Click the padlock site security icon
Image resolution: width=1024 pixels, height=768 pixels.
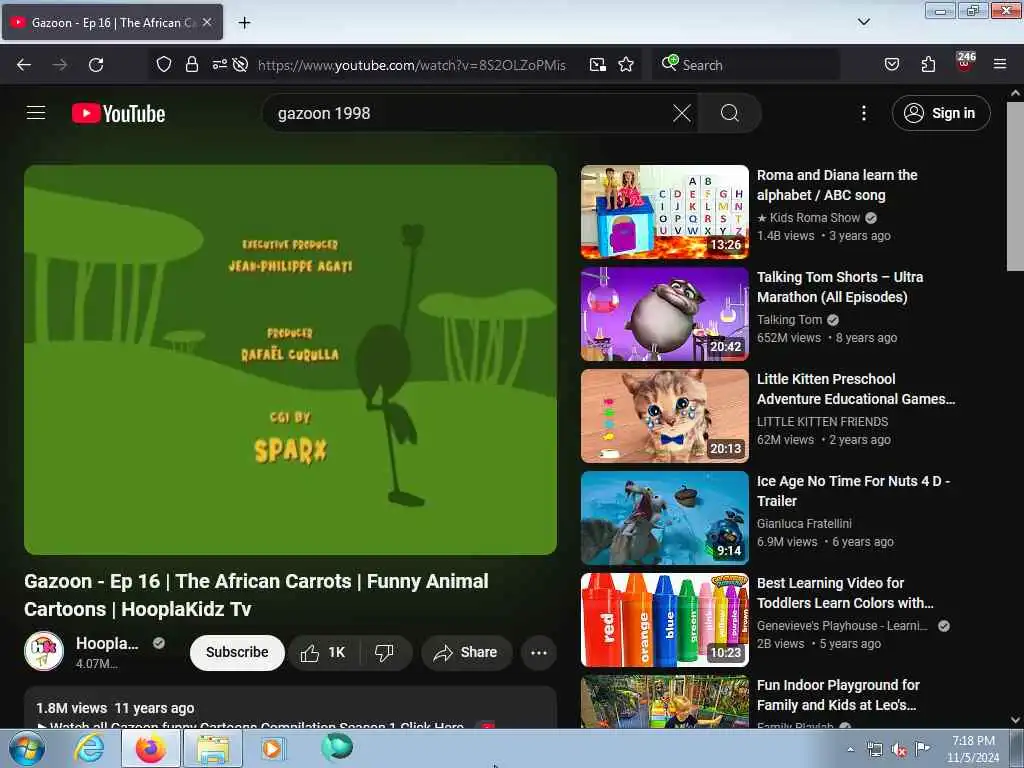coord(191,64)
